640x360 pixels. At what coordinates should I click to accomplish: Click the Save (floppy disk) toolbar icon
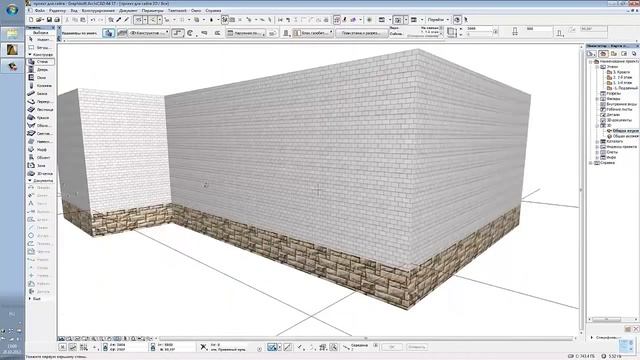click(49, 20)
